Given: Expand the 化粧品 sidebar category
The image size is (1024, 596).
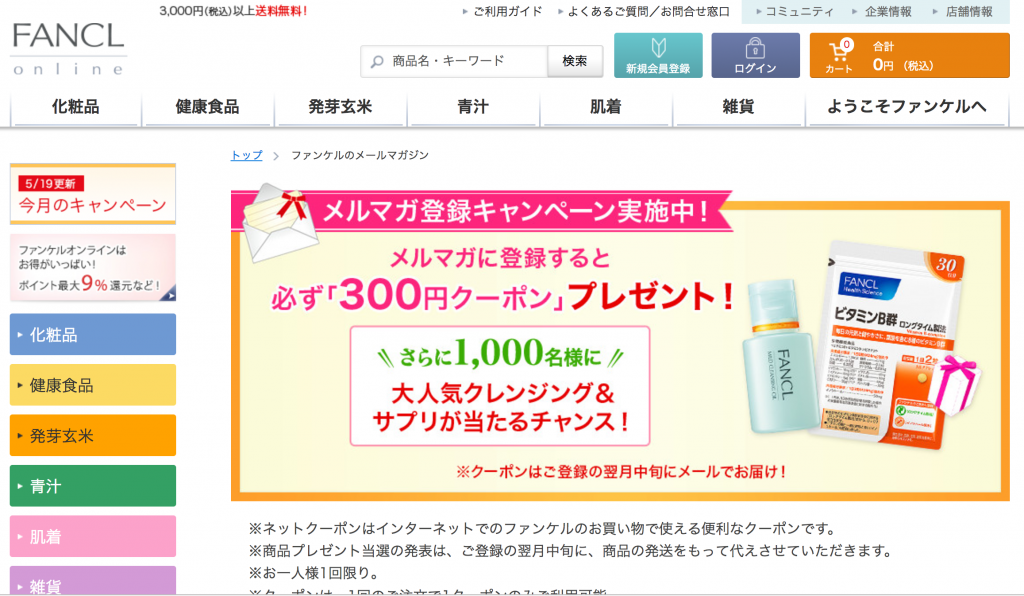Looking at the screenshot, I should click(93, 334).
